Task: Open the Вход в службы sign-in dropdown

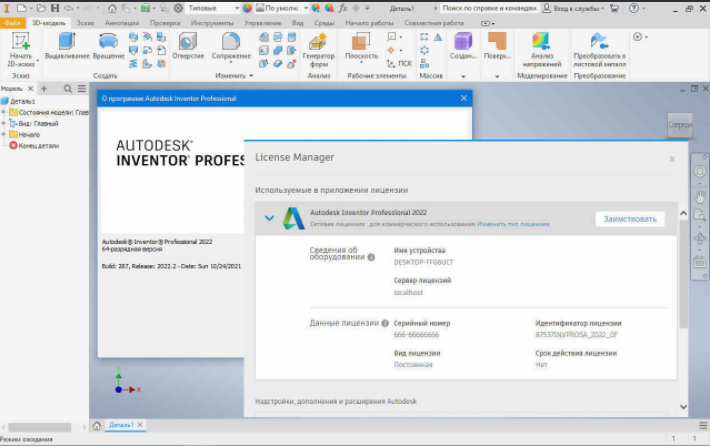Action: (574, 8)
